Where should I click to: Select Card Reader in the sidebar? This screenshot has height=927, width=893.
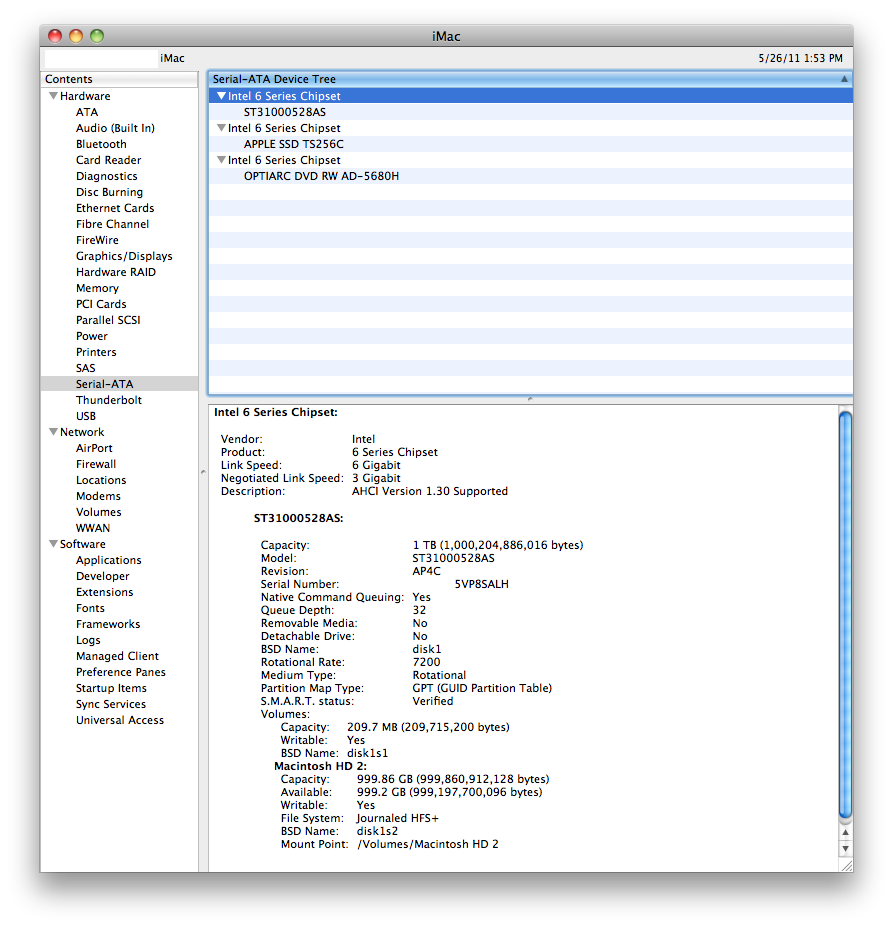(x=108, y=160)
